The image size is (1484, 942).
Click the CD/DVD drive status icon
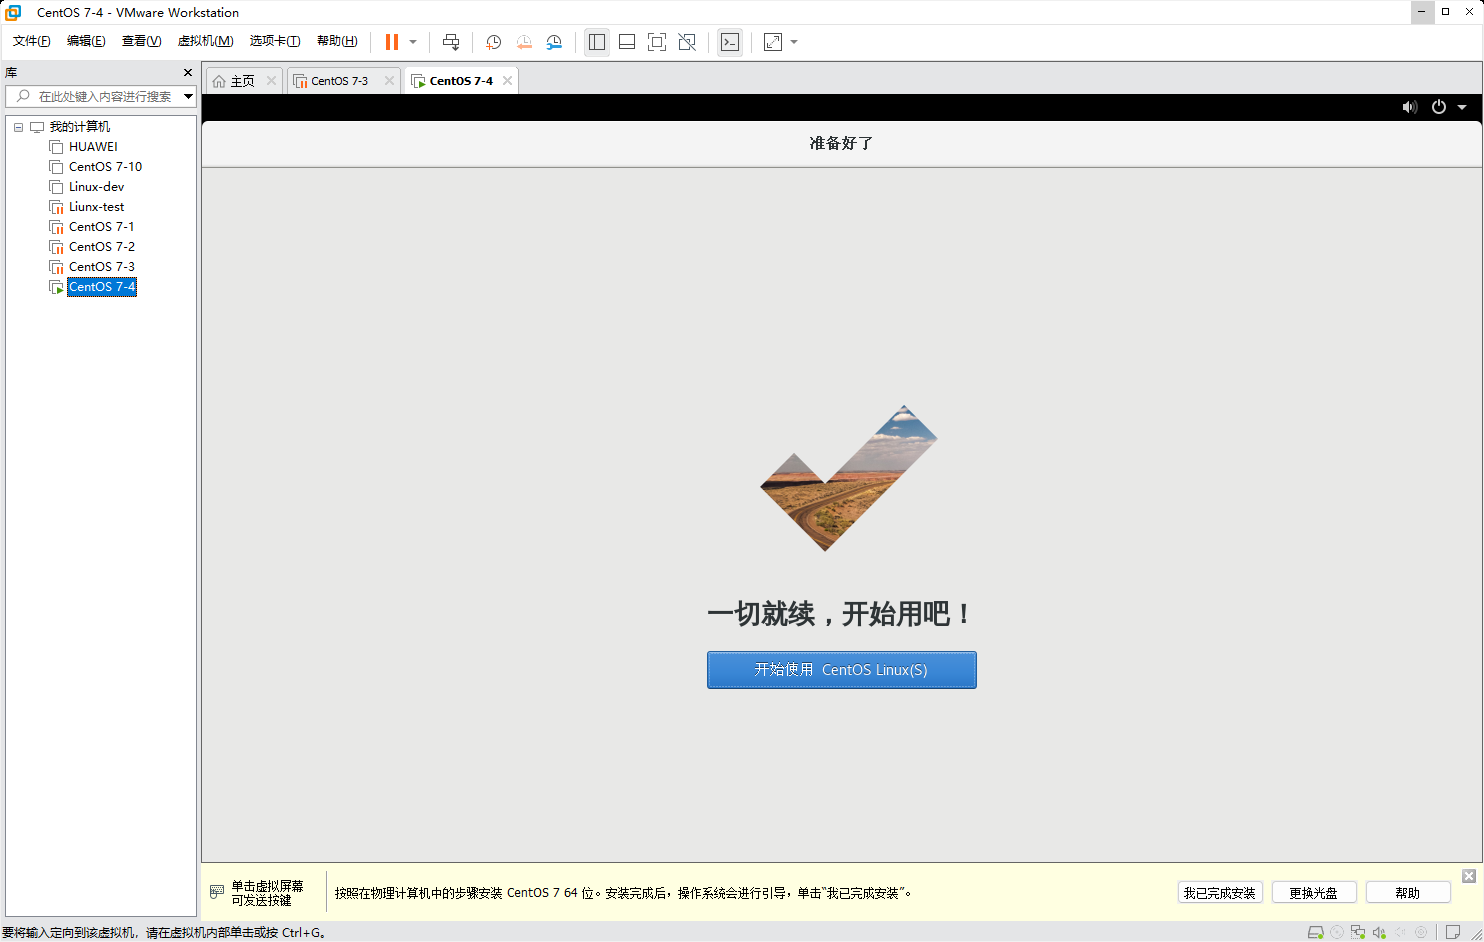[1337, 932]
